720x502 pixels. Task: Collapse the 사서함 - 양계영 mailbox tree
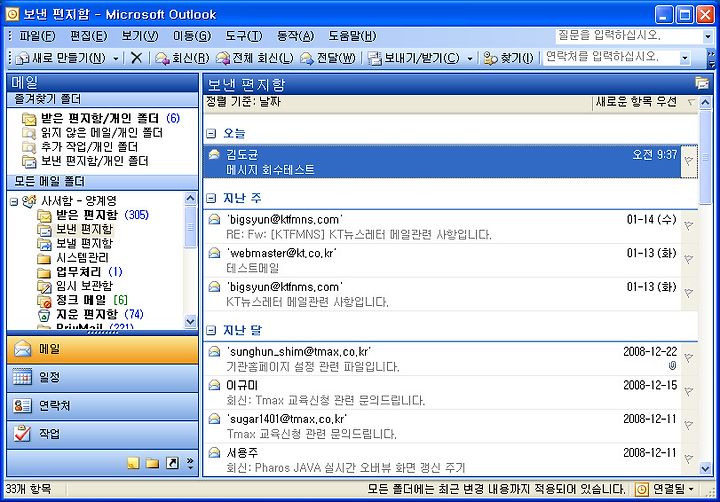[x=14, y=202]
